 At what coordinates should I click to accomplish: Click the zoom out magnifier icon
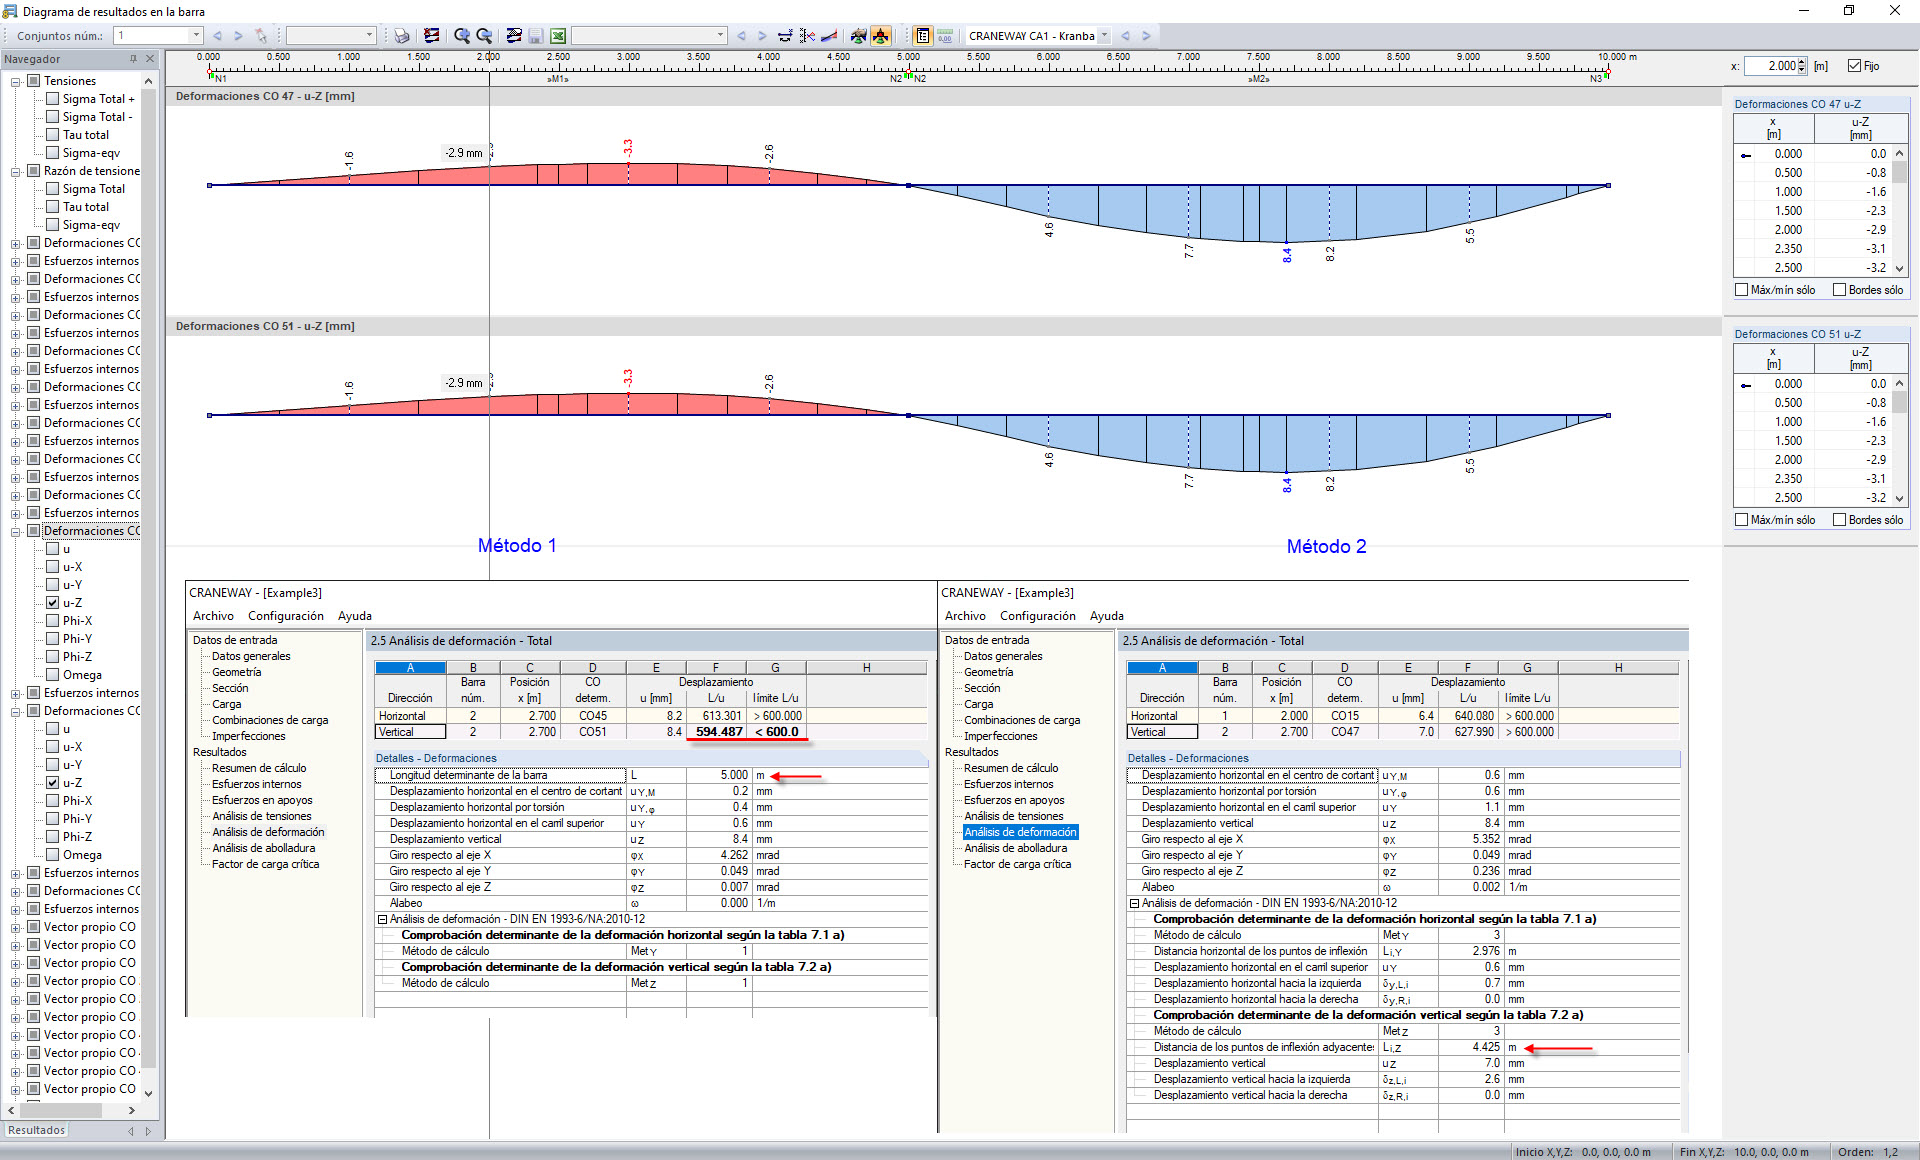coord(484,36)
